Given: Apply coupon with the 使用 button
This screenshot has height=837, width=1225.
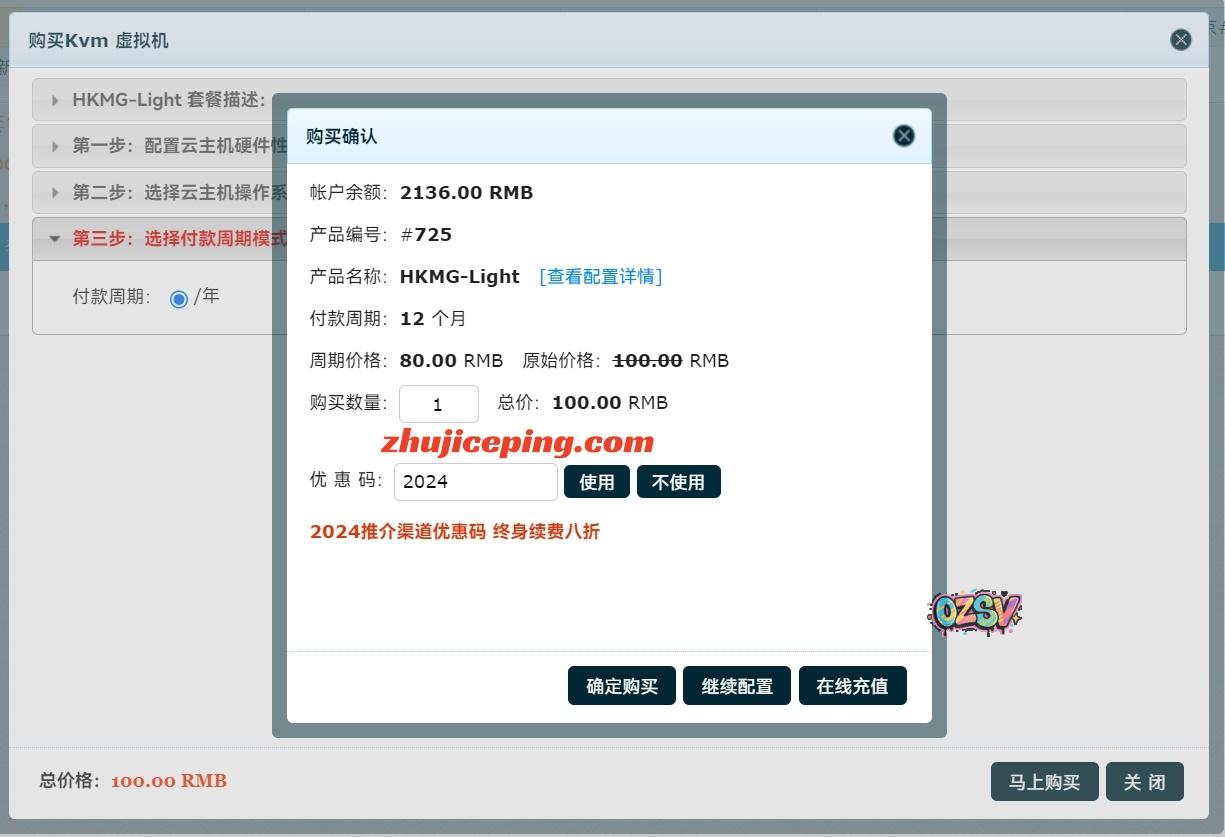Looking at the screenshot, I should (x=596, y=482).
